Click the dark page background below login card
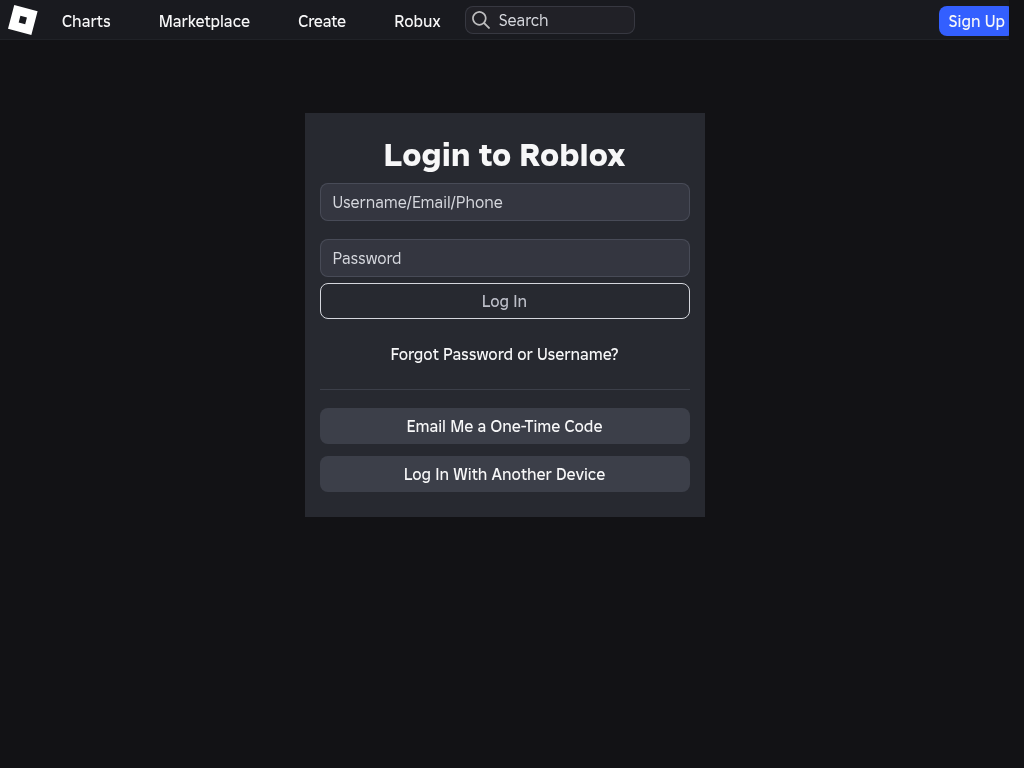Screen dimensions: 1024x768 pos(504,640)
